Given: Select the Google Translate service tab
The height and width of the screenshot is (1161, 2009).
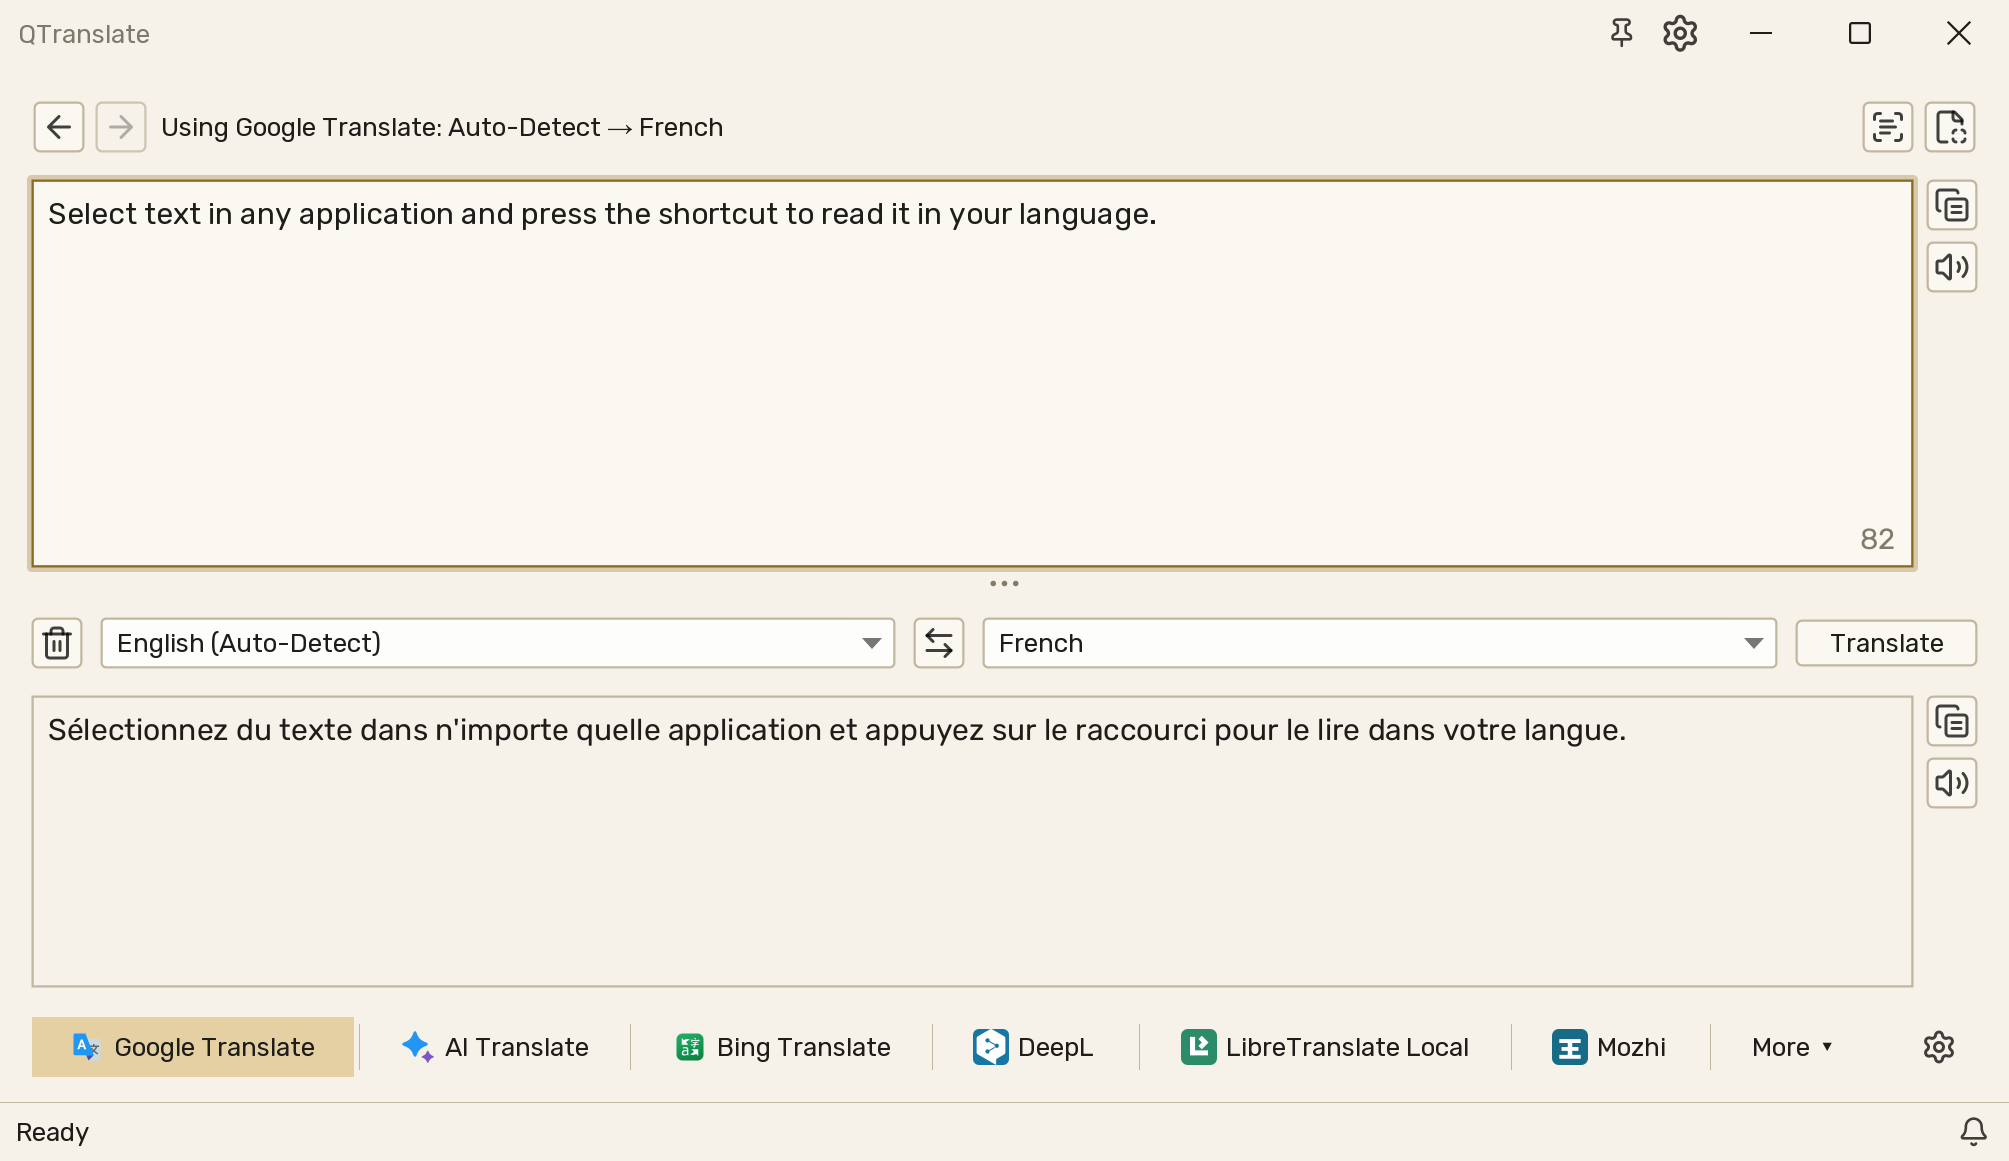Looking at the screenshot, I should [x=193, y=1047].
